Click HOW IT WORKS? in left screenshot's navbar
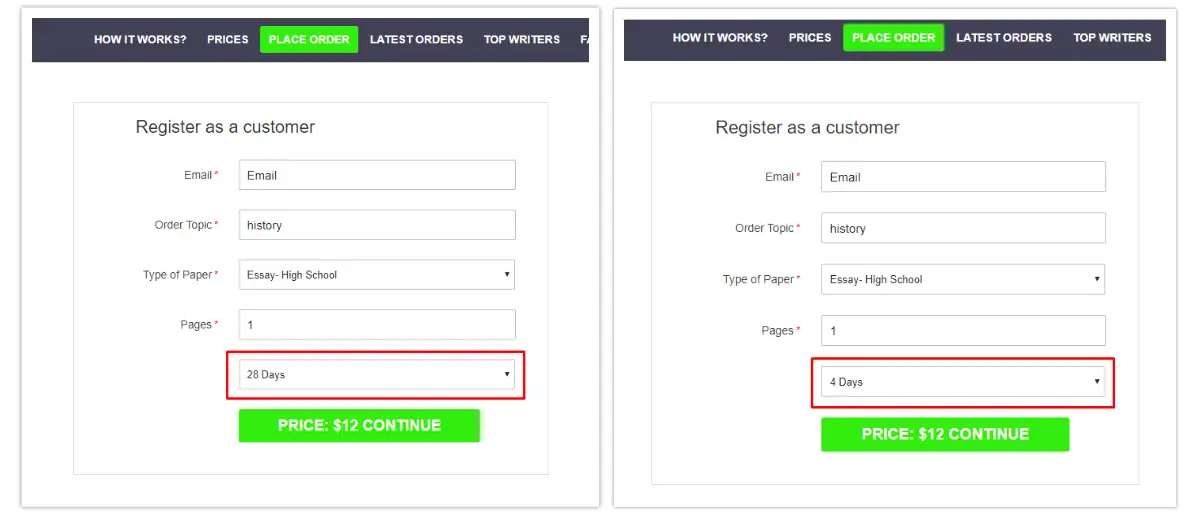 click(140, 40)
